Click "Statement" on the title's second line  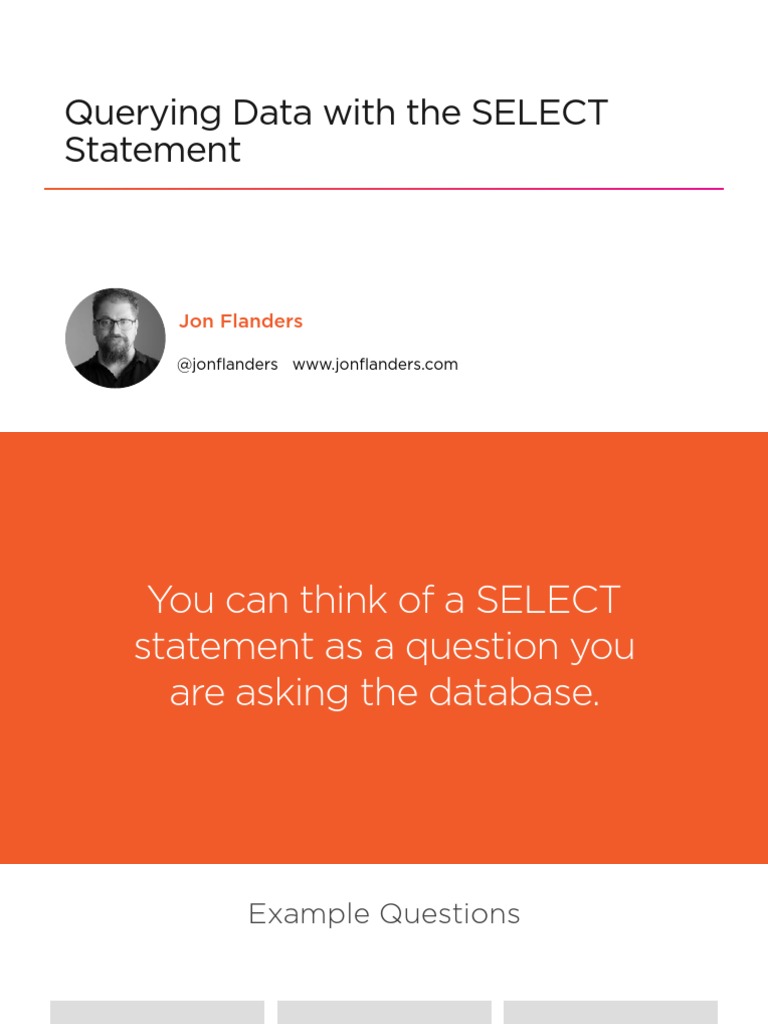pyautogui.click(x=152, y=150)
